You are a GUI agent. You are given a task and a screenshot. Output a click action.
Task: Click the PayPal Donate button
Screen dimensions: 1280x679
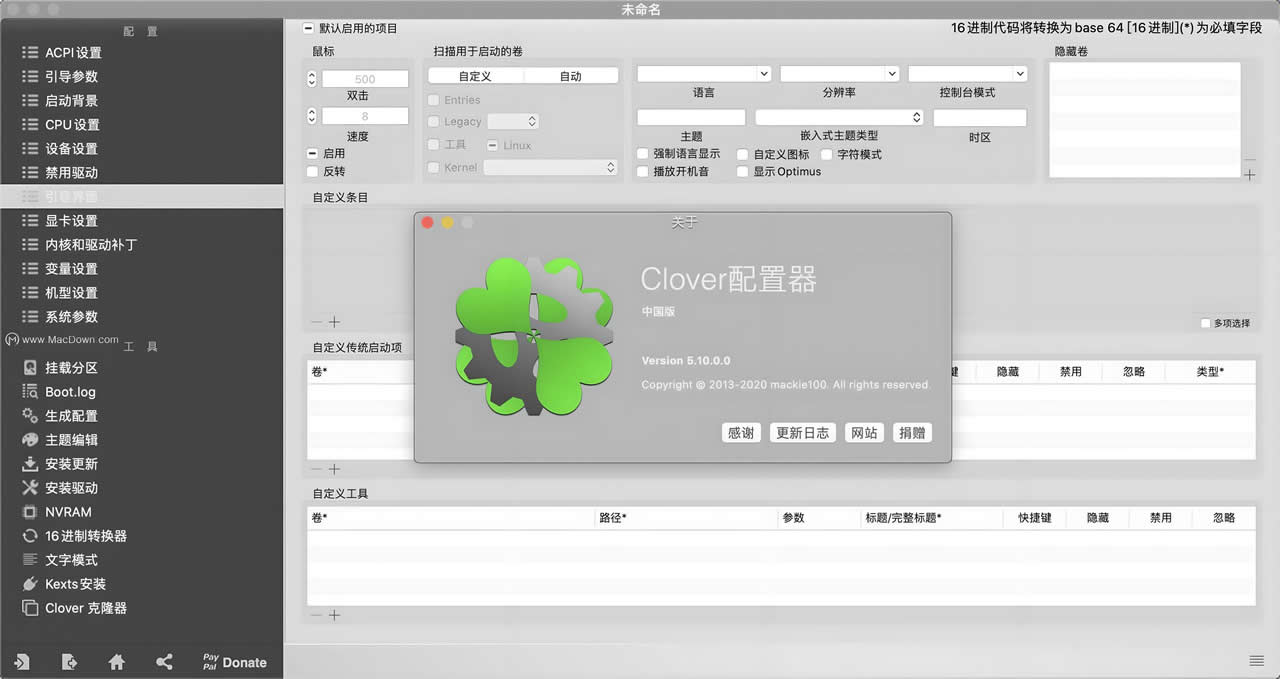click(x=235, y=662)
